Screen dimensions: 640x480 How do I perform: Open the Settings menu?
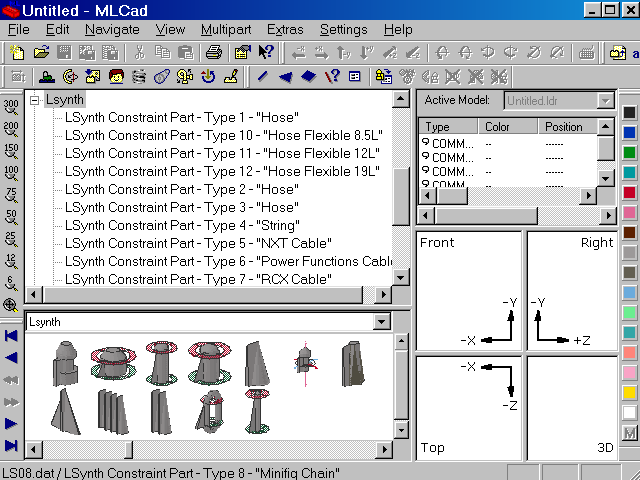click(x=344, y=30)
